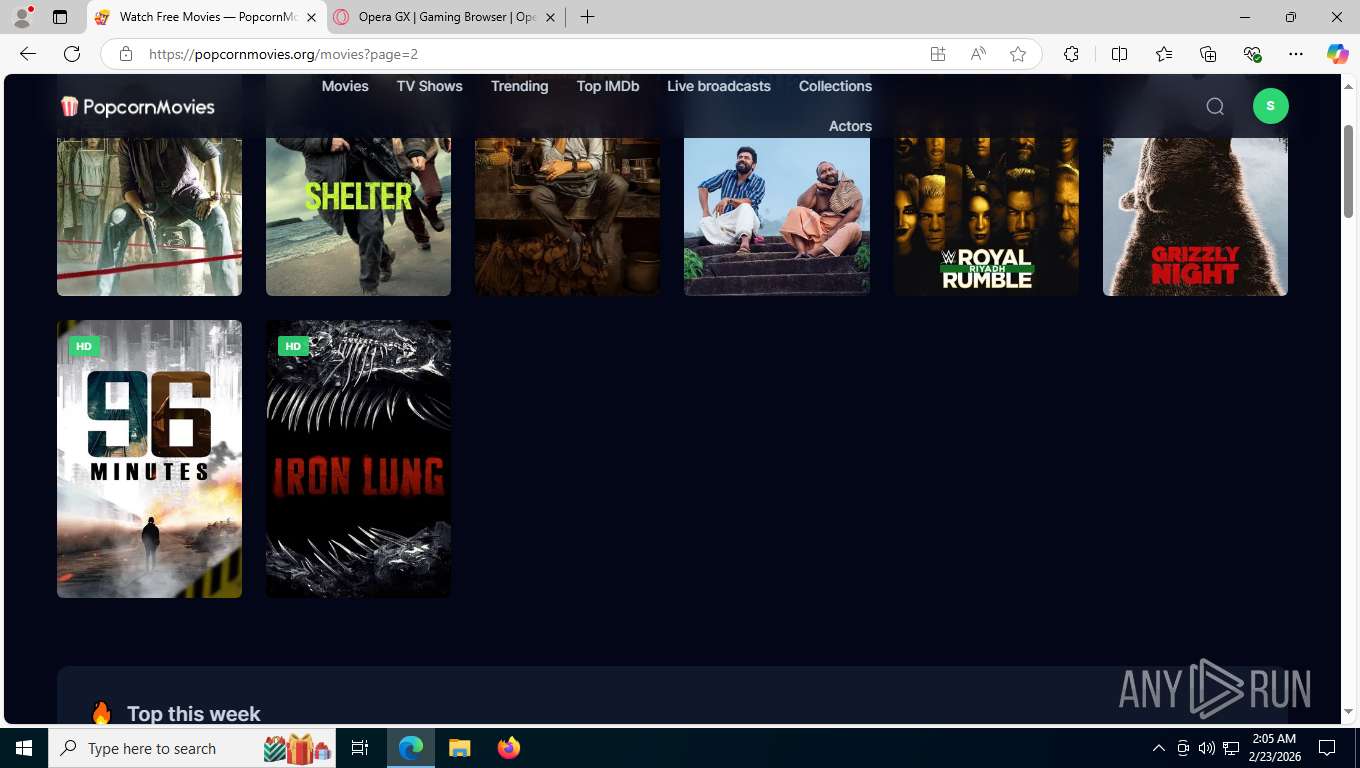
Task: Open the Iron Lung movie poster
Action: click(358, 459)
